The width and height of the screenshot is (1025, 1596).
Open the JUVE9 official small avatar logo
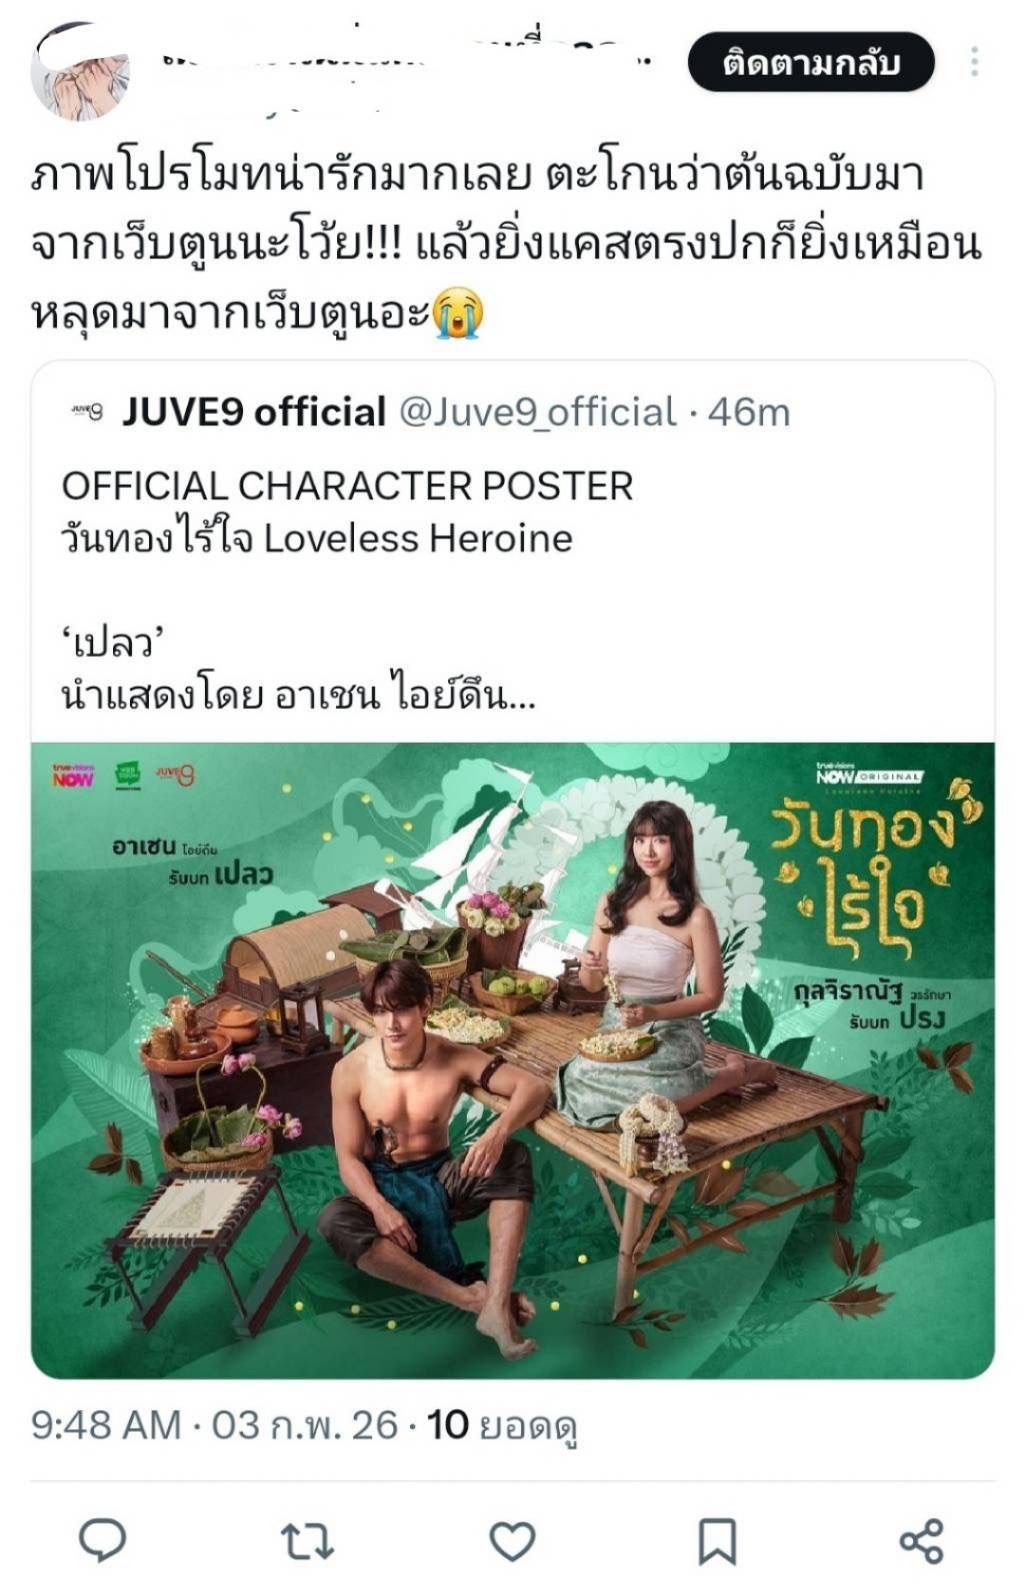click(x=87, y=411)
